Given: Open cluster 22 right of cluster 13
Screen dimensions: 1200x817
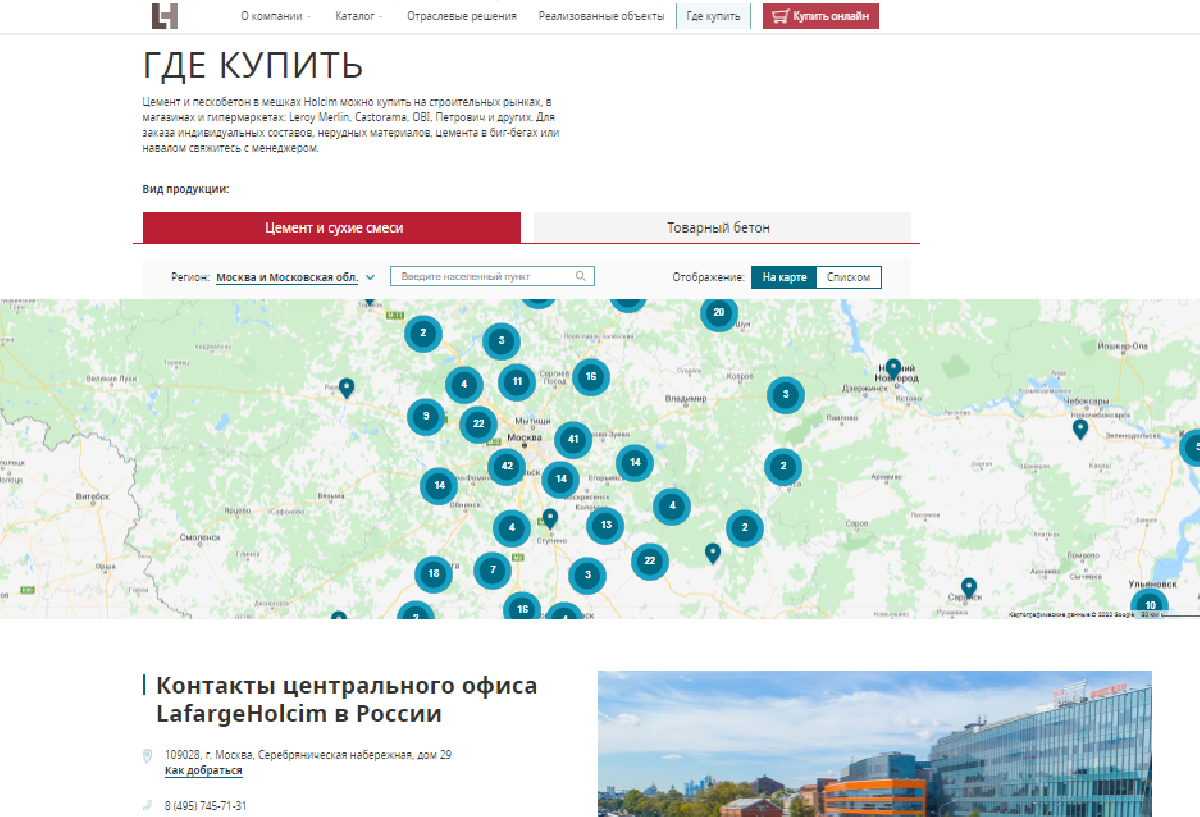Looking at the screenshot, I should tap(650, 561).
